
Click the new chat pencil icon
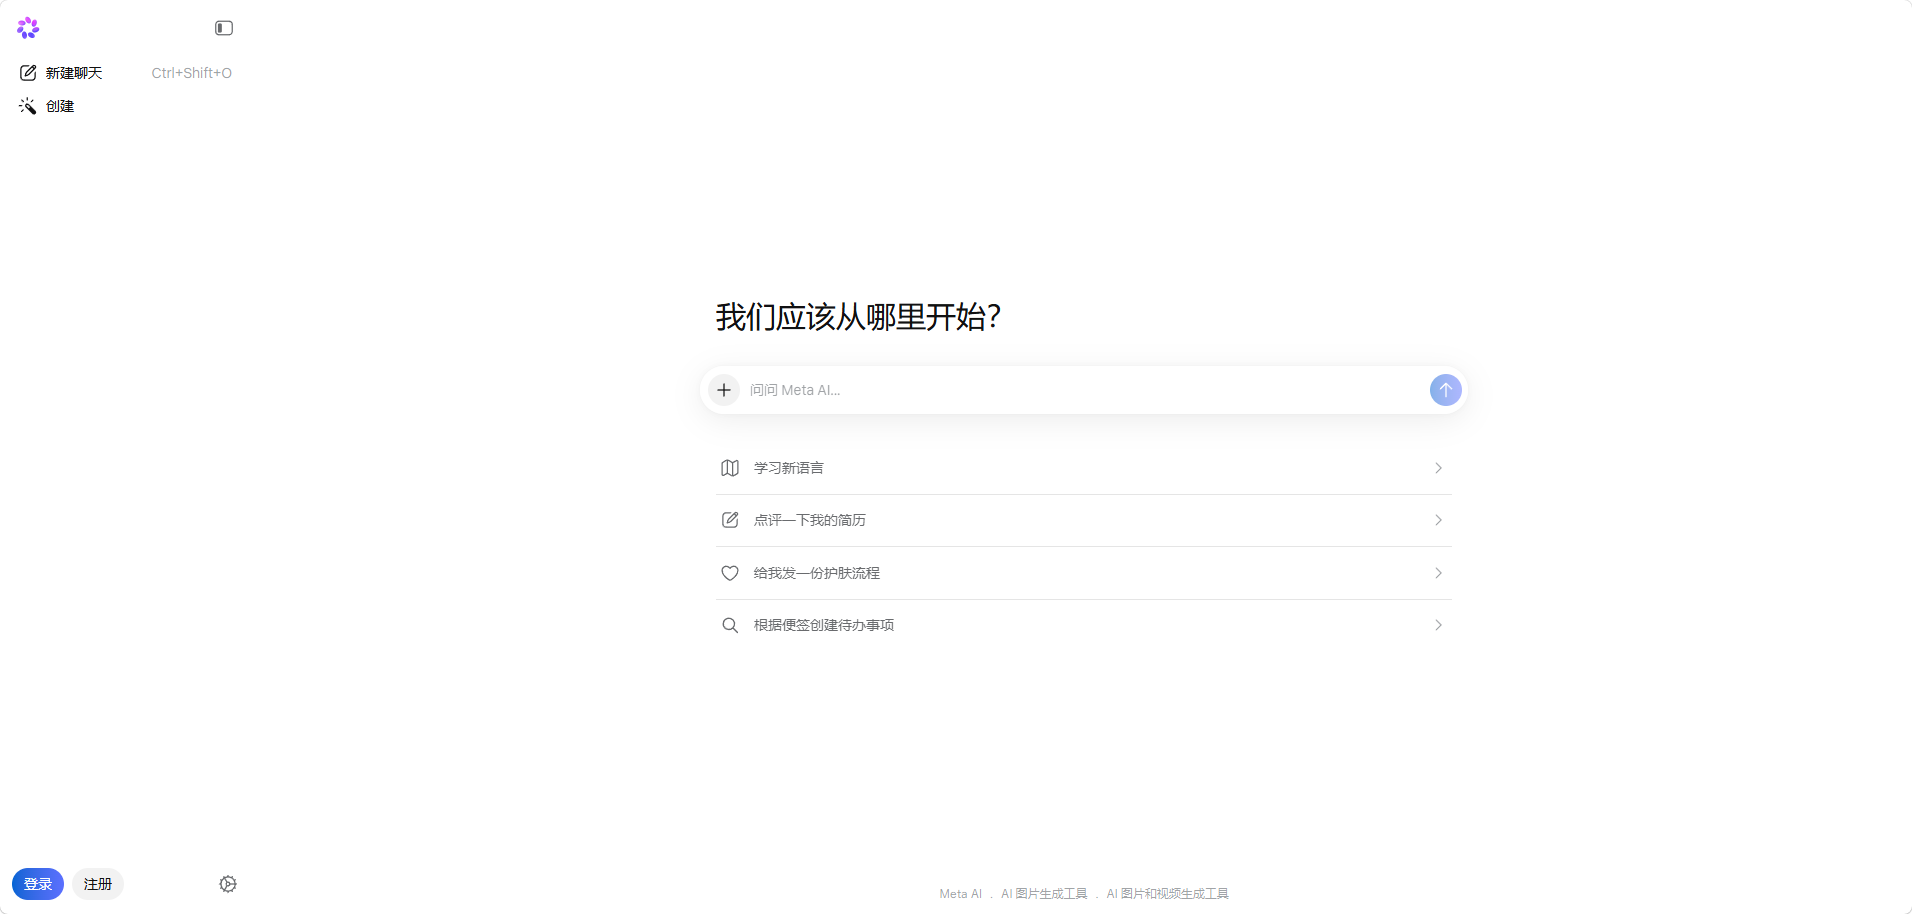click(x=28, y=73)
